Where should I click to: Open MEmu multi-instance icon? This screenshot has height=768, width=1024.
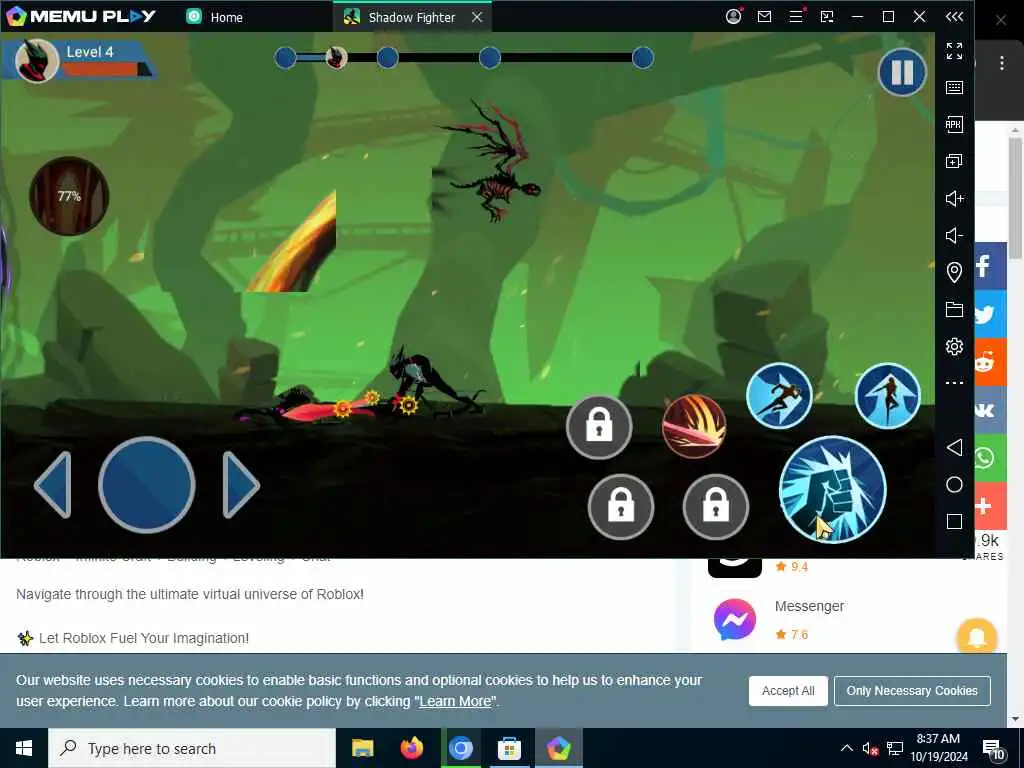pos(954,161)
